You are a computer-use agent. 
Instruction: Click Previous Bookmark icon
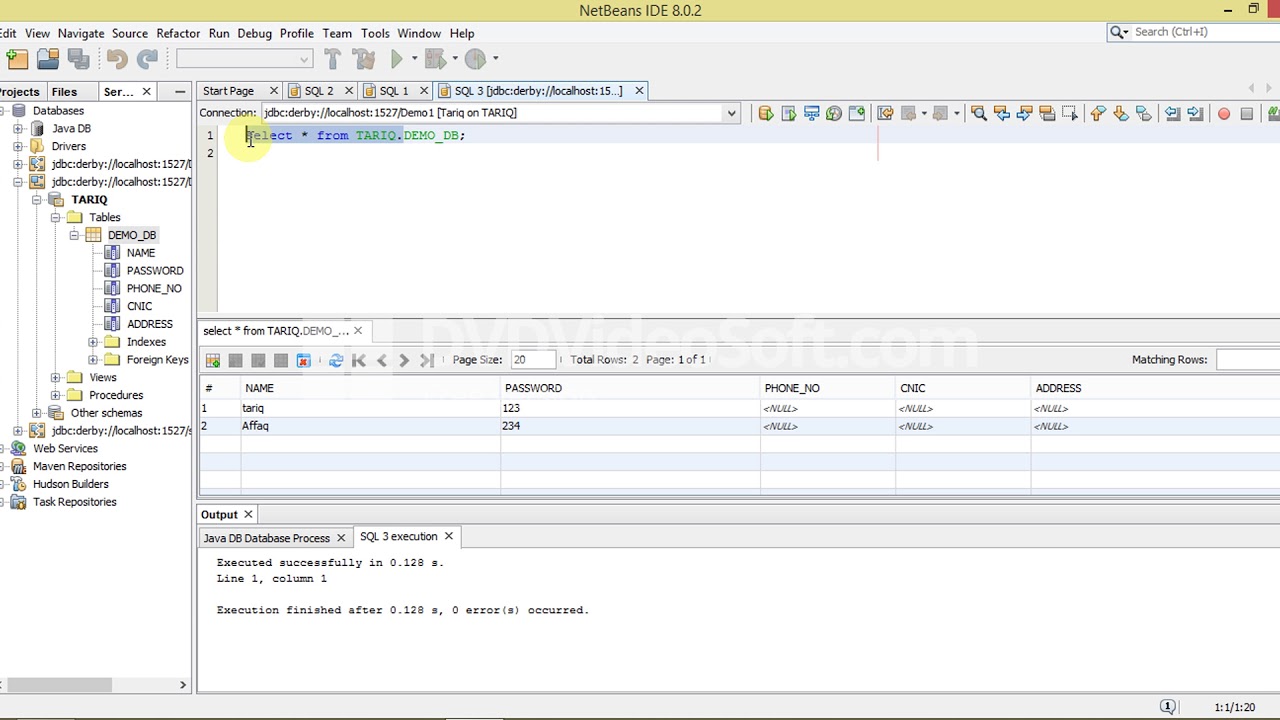tap(1098, 113)
